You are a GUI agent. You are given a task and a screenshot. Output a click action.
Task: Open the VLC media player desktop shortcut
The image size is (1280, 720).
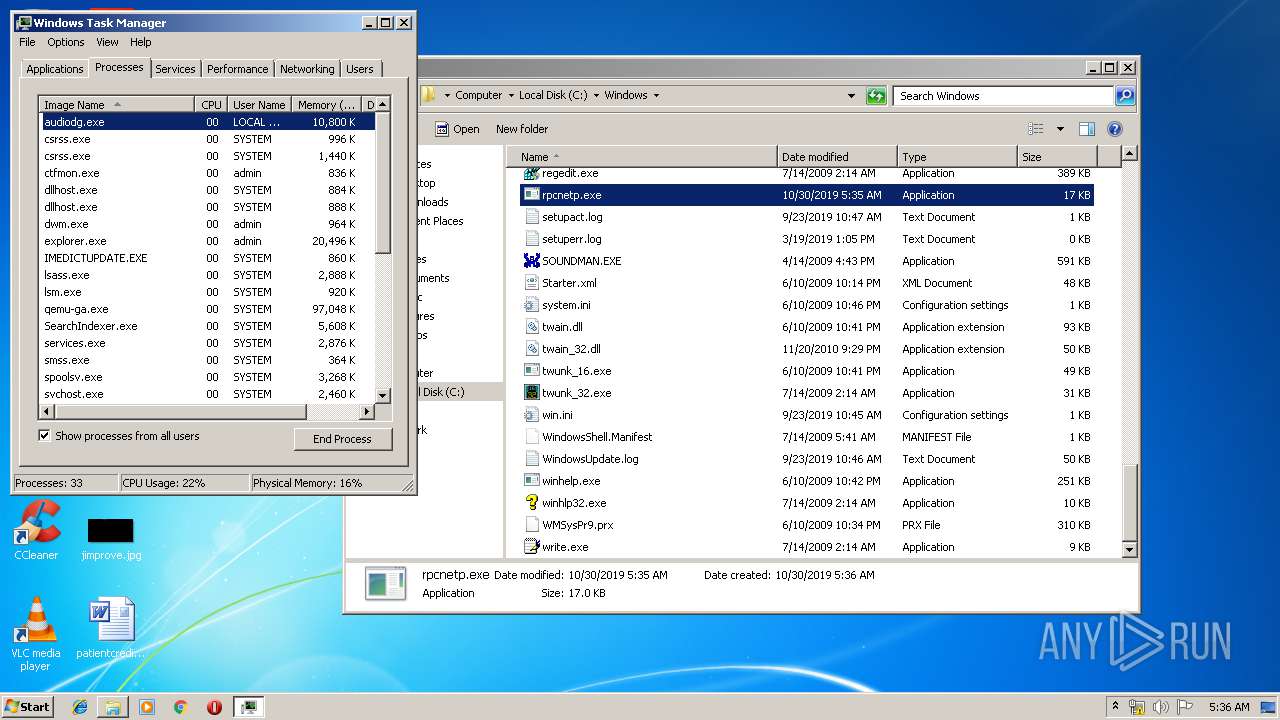[36, 633]
